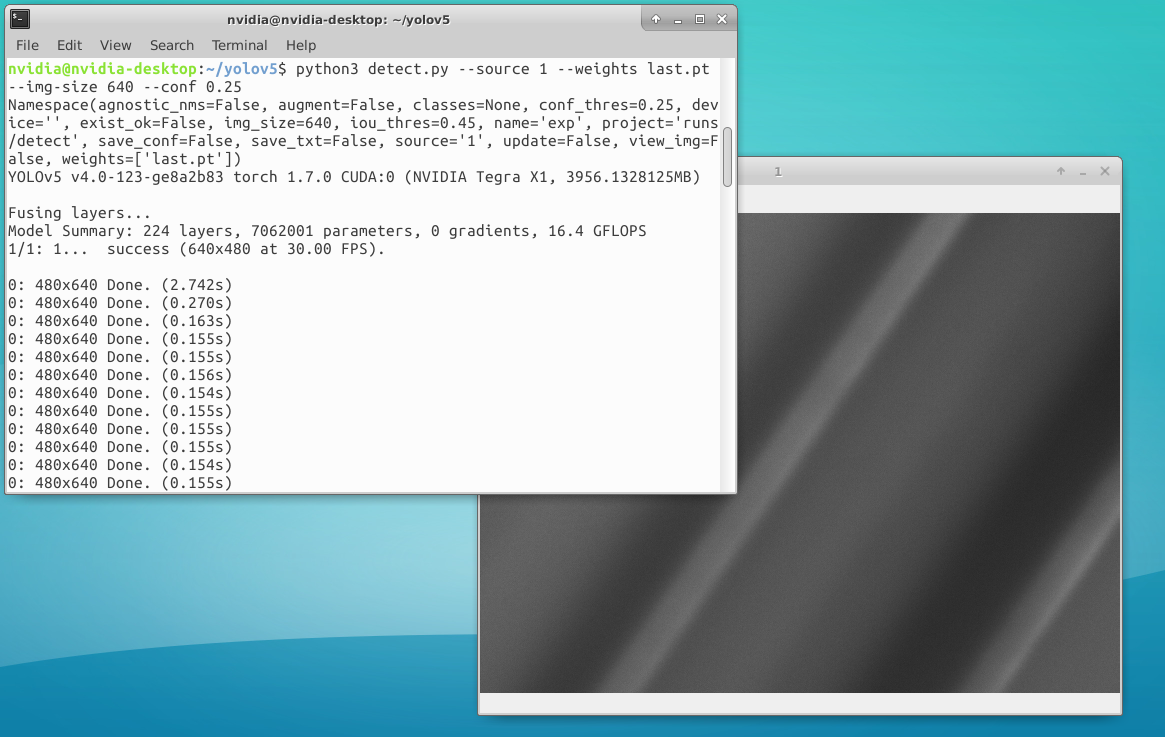Image resolution: width=1165 pixels, height=737 pixels.
Task: Close the video window titled 1
Action: click(1105, 172)
